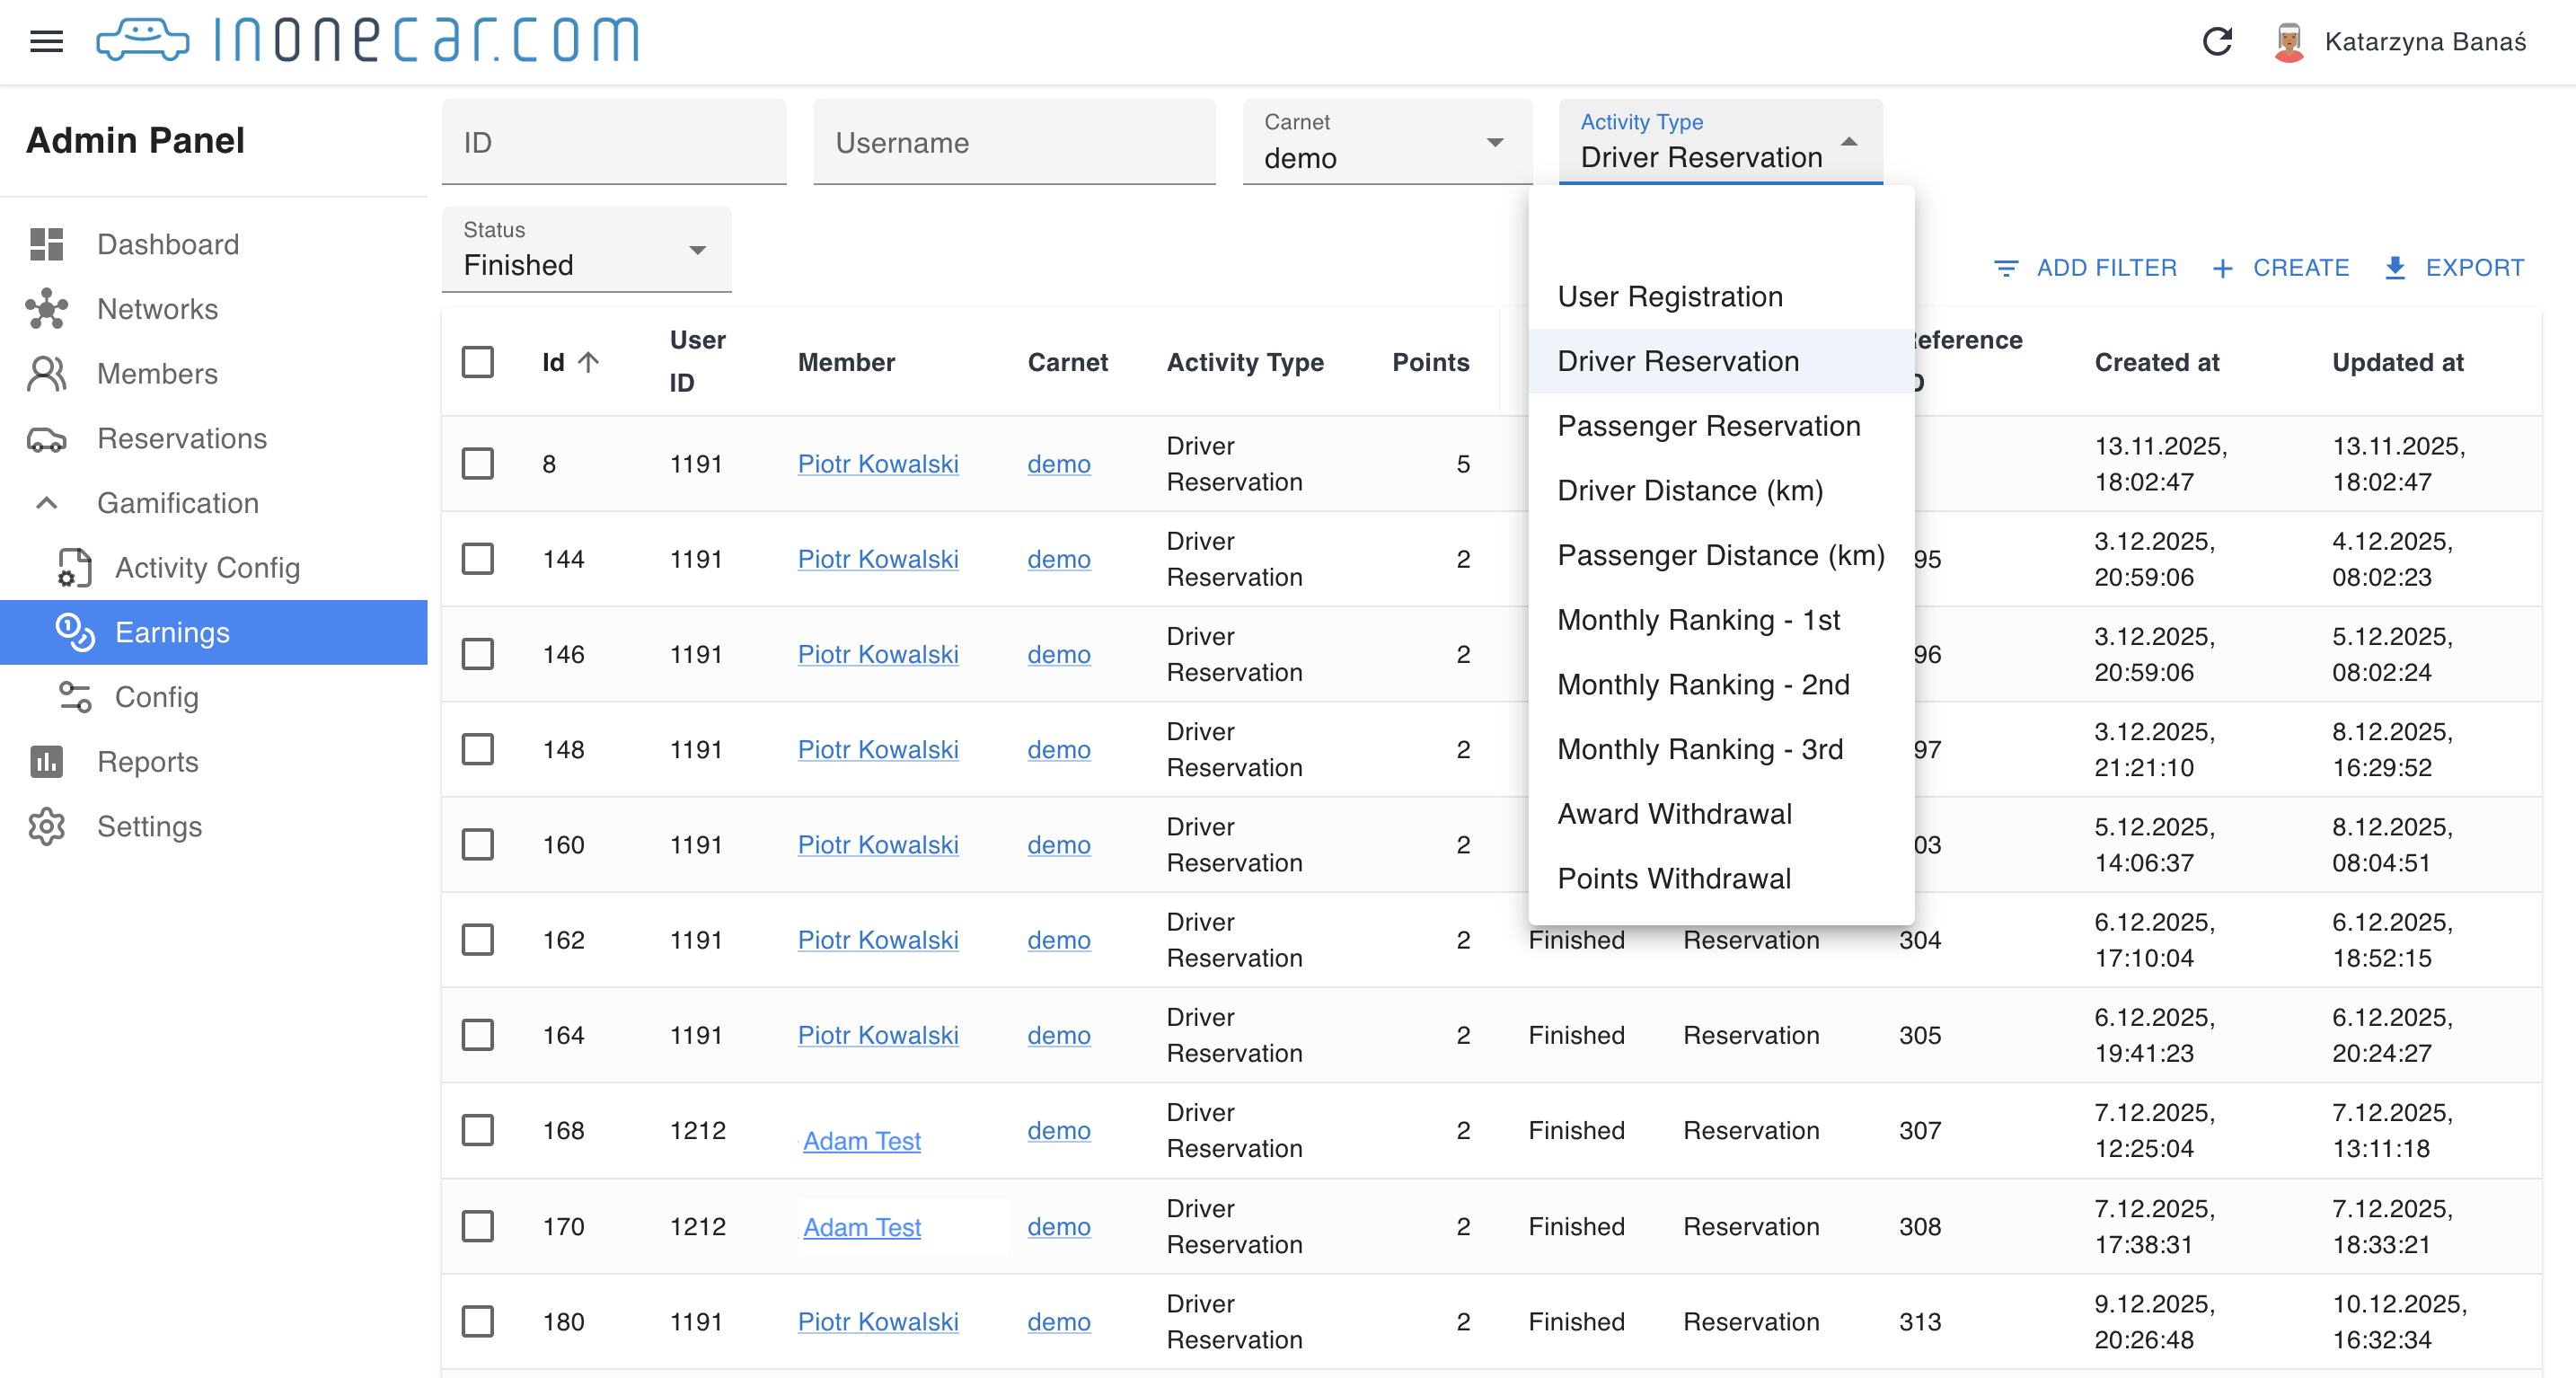
Task: Open Adam Test member link in row 168
Action: coord(861,1141)
